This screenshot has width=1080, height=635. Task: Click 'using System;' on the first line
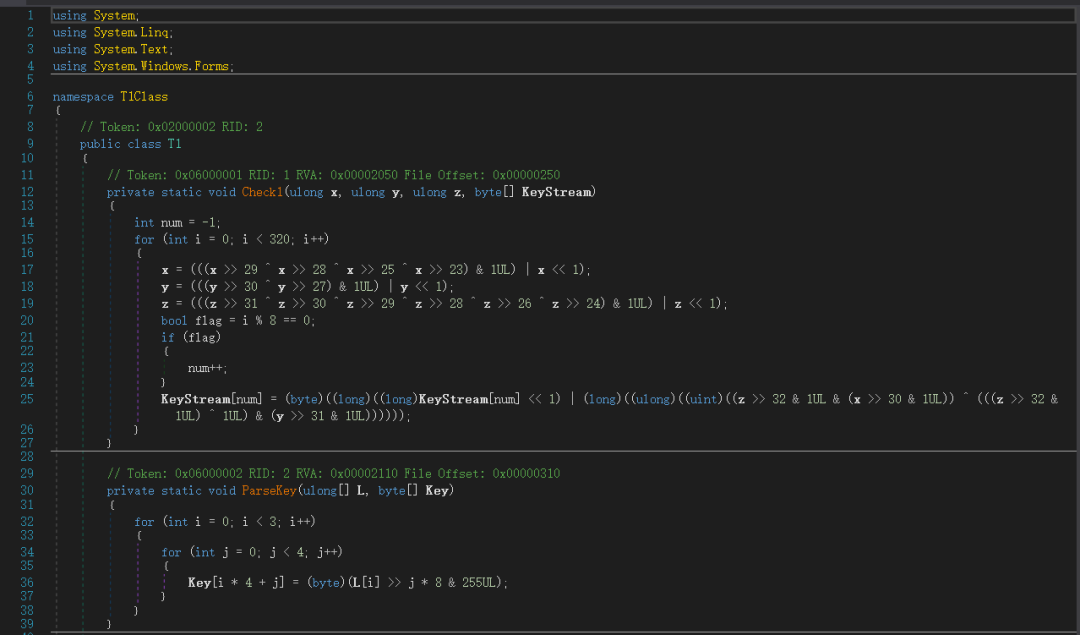[x=96, y=15]
